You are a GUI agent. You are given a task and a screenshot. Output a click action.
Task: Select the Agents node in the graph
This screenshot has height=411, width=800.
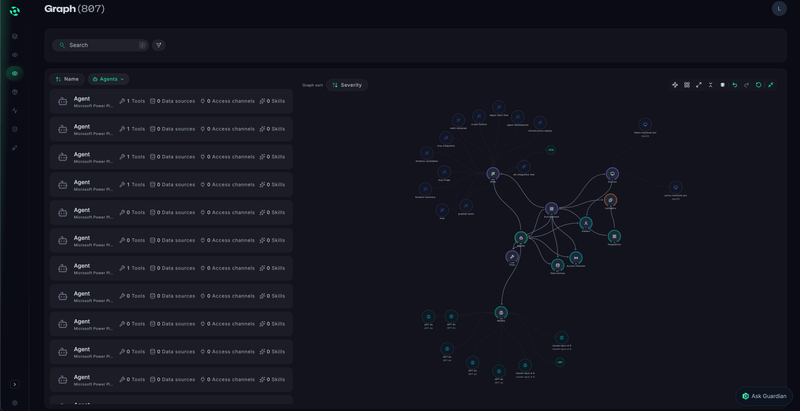click(521, 238)
